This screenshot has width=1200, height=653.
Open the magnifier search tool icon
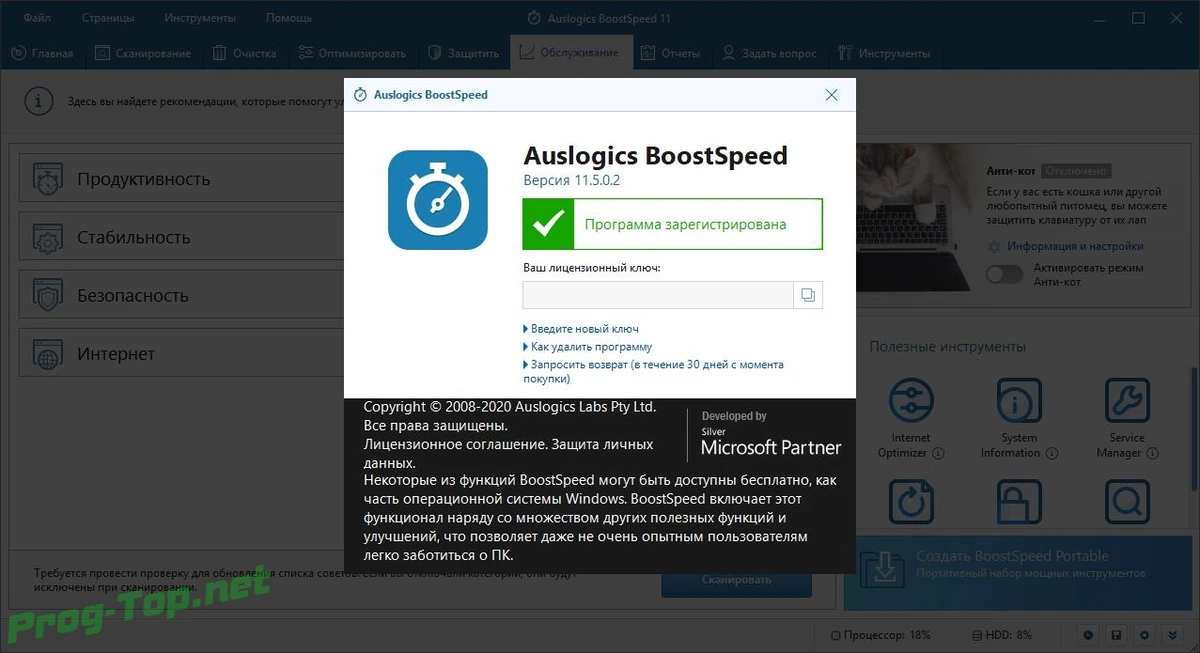coord(1127,503)
